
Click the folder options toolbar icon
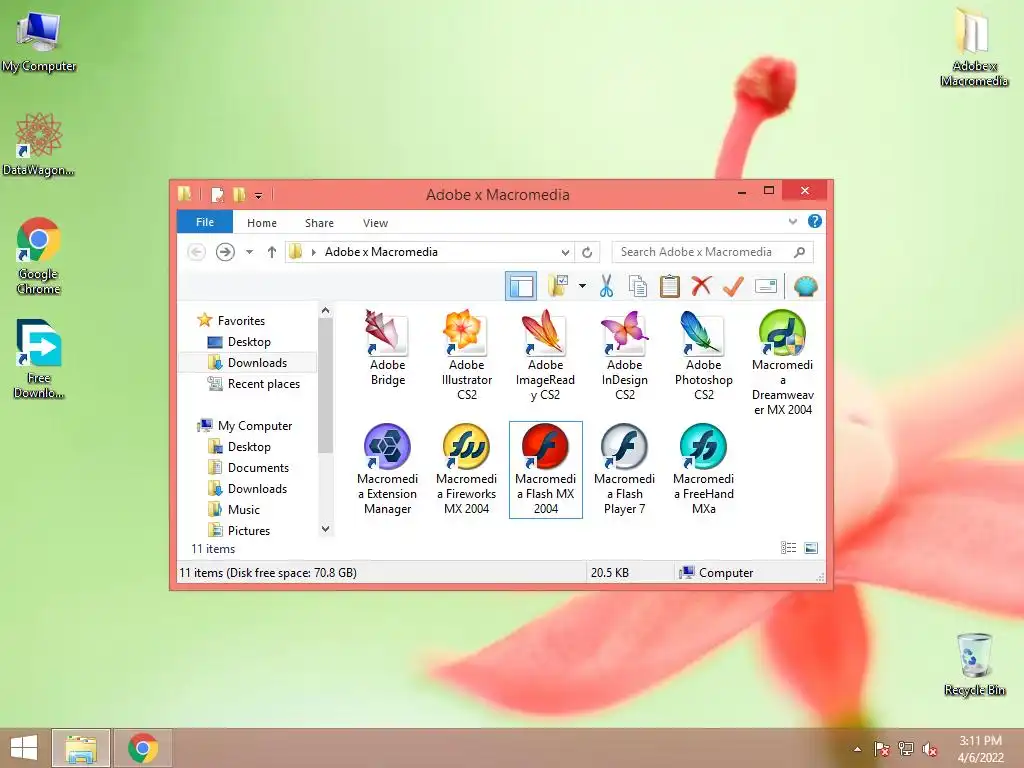[558, 286]
